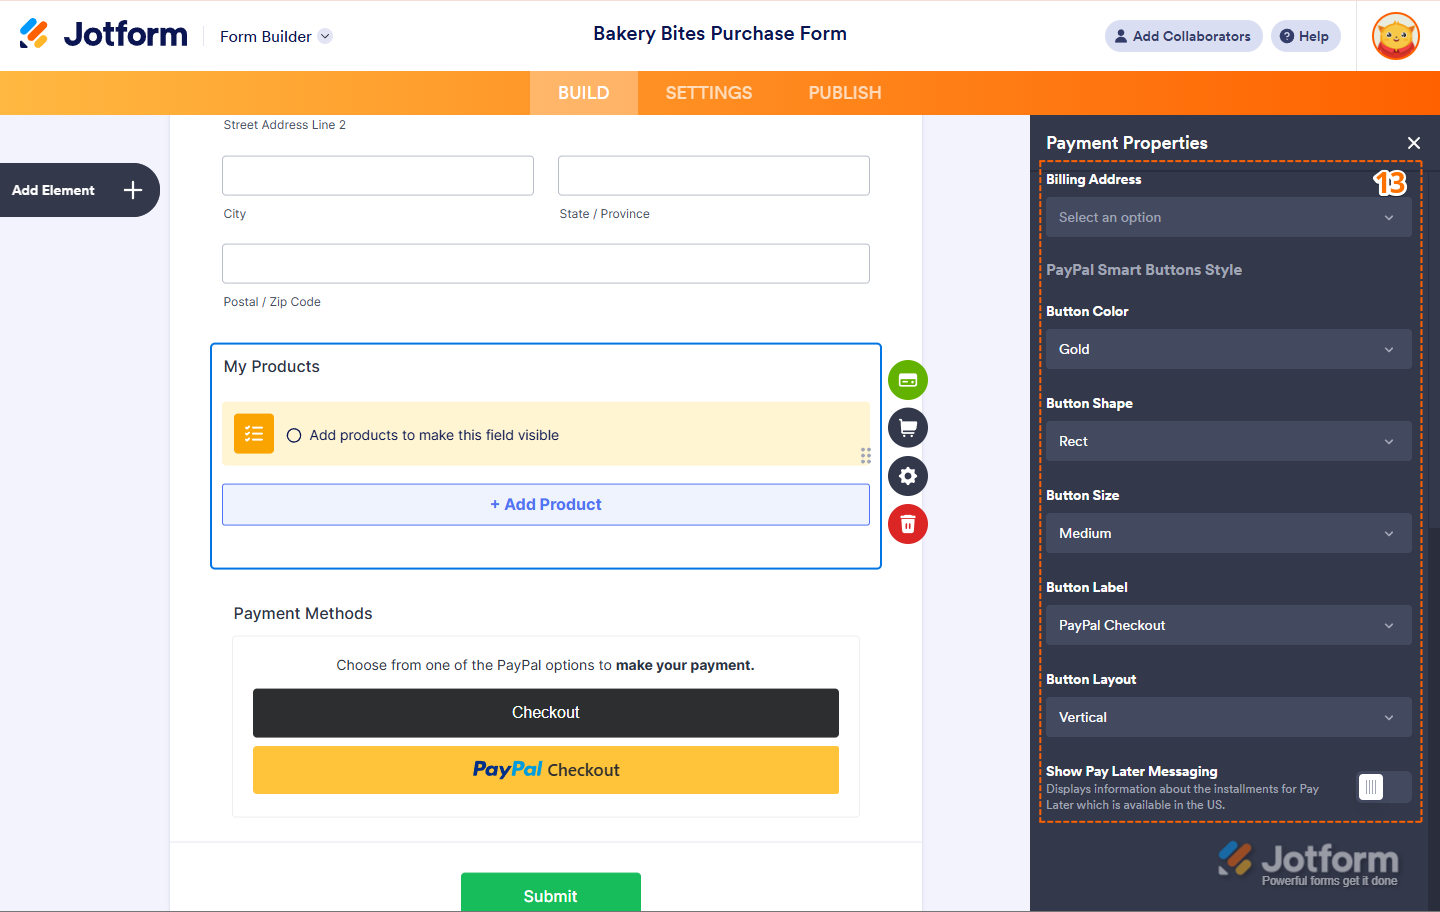Open the shopping cart icon beside My Products
This screenshot has width=1440, height=912.
click(x=907, y=427)
